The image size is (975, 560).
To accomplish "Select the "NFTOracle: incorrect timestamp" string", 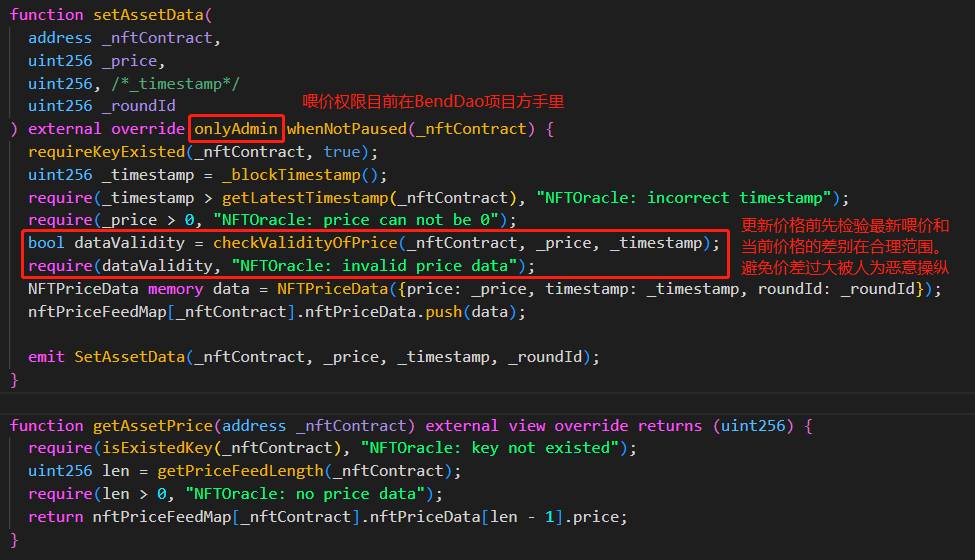I will click(684, 198).
